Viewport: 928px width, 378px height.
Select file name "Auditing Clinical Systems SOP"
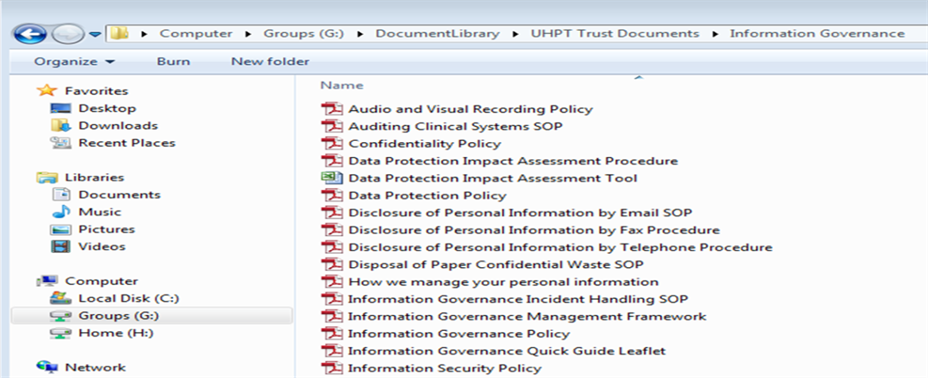click(455, 126)
